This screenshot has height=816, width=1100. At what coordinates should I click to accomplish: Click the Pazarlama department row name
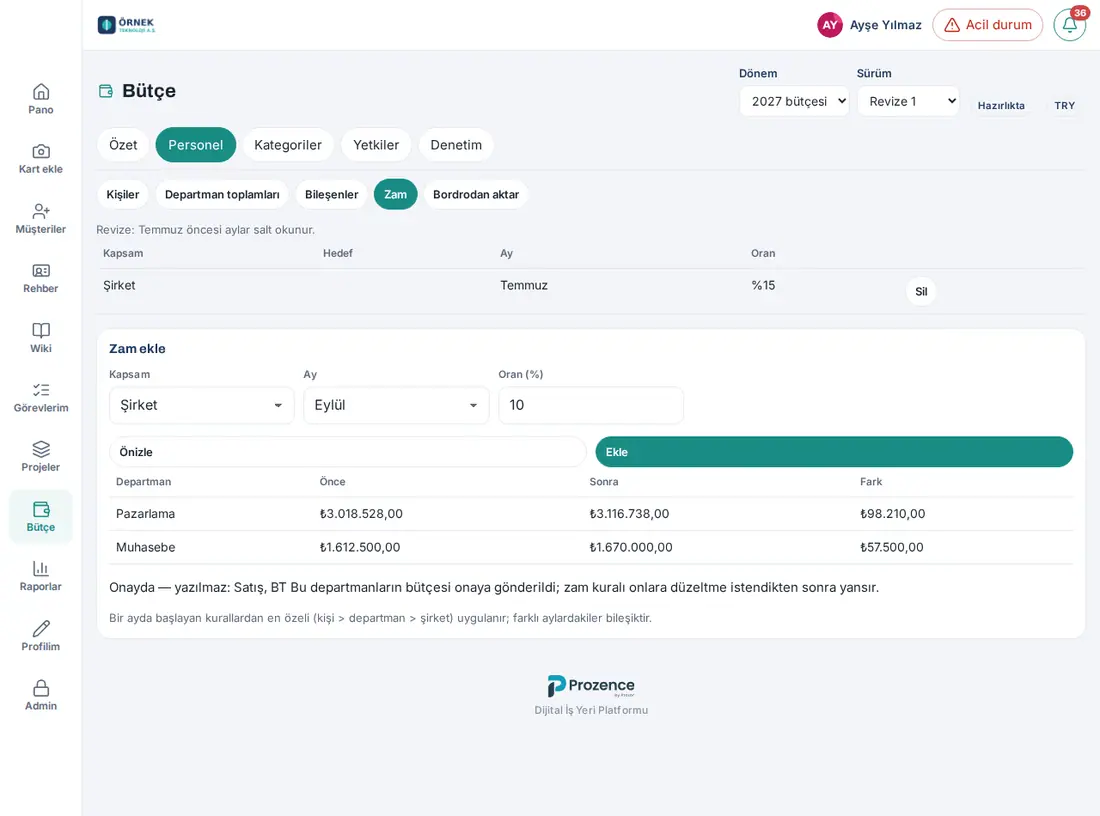(145, 514)
